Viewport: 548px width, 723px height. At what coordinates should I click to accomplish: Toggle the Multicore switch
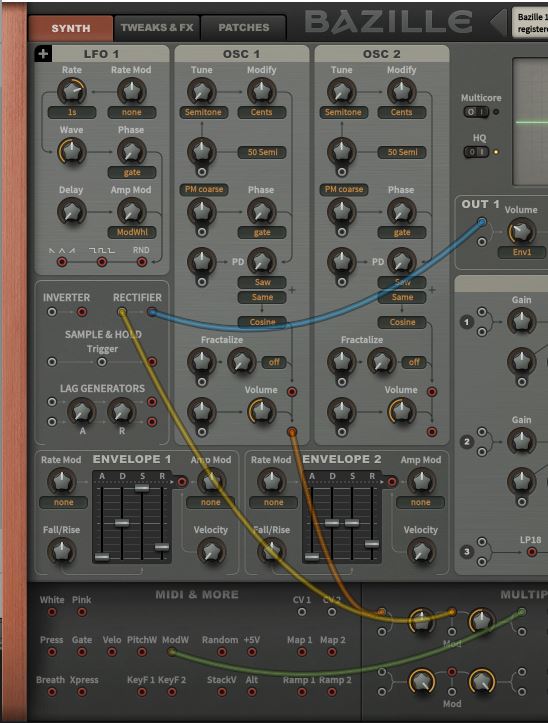(x=476, y=112)
